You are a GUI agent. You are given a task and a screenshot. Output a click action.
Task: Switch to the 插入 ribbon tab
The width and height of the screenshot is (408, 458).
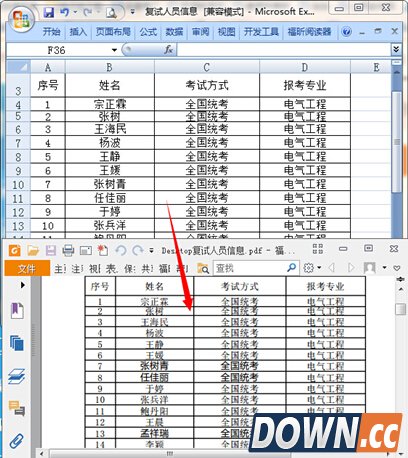coord(78,32)
